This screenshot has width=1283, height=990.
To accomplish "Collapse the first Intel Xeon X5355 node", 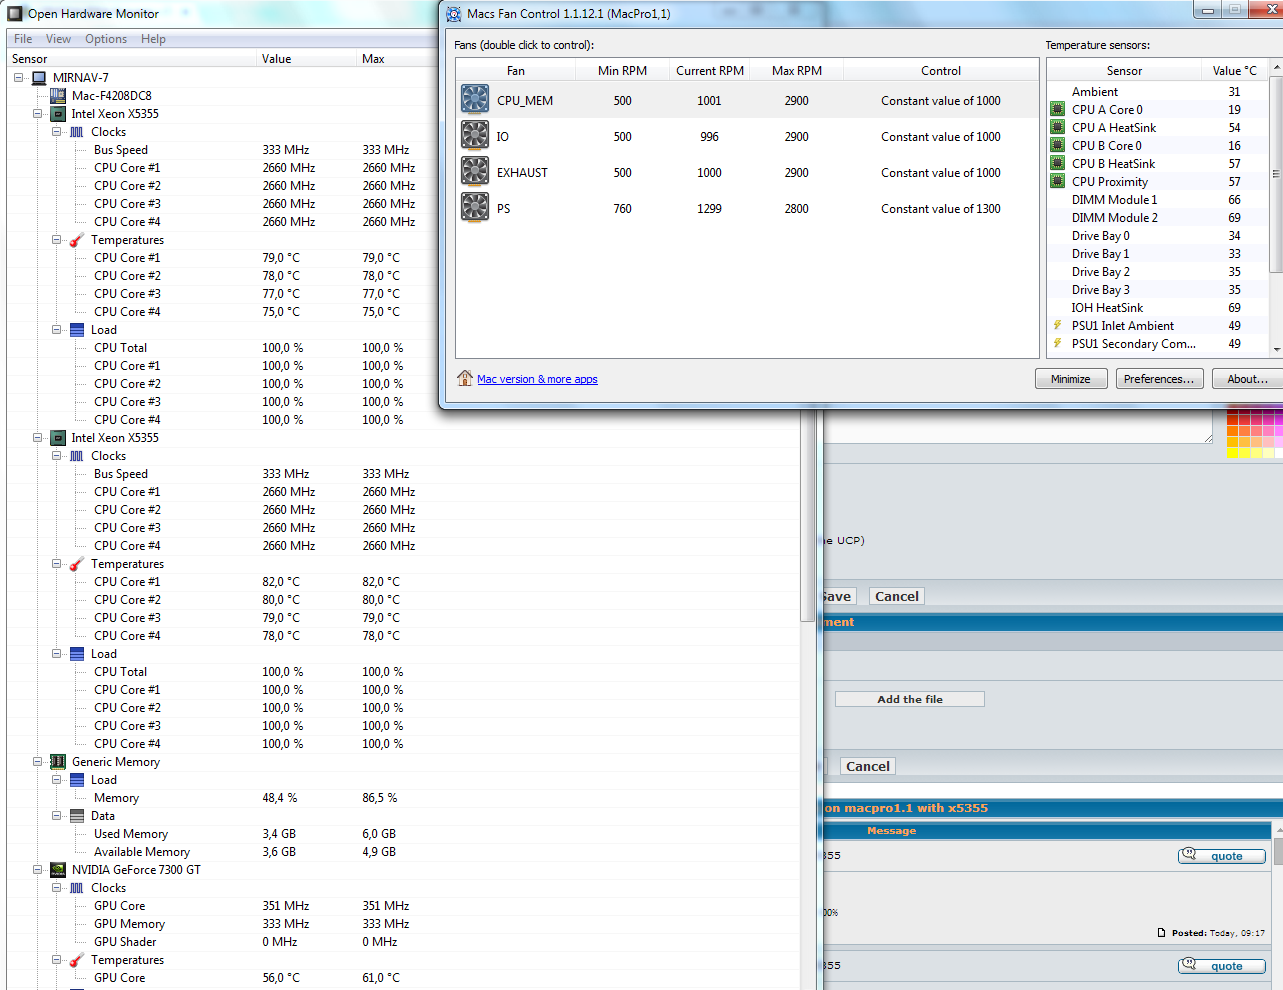I will (38, 114).
